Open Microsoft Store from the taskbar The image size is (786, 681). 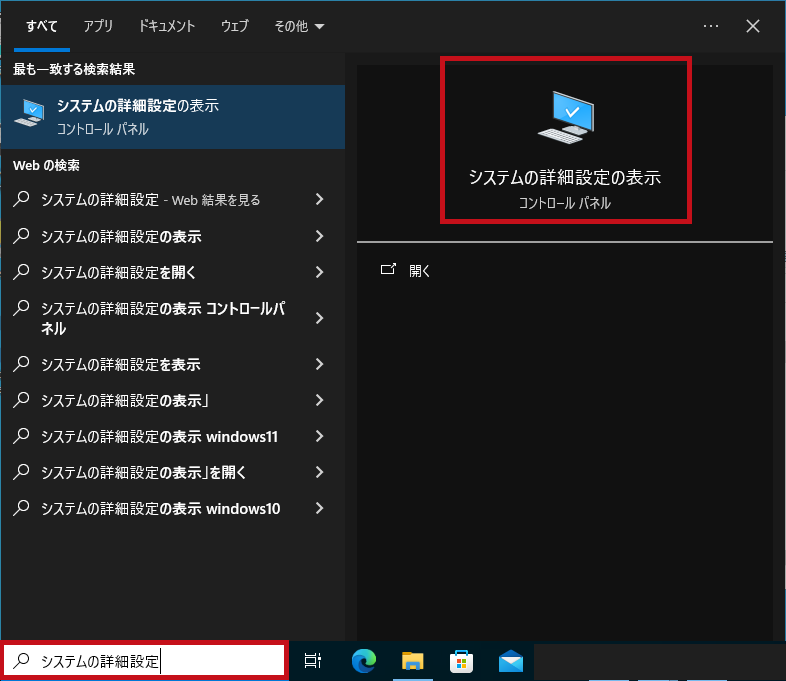pos(461,660)
